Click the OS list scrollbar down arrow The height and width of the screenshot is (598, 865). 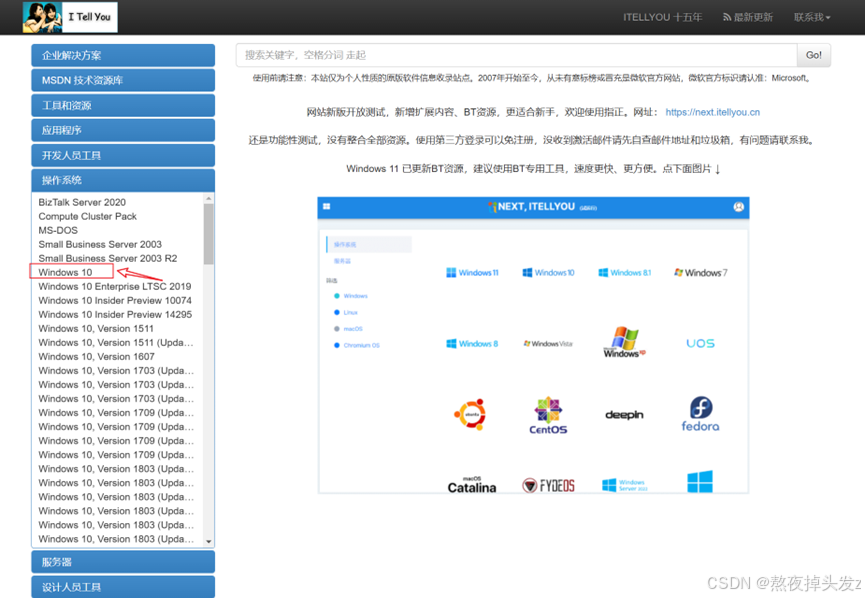[x=209, y=542]
